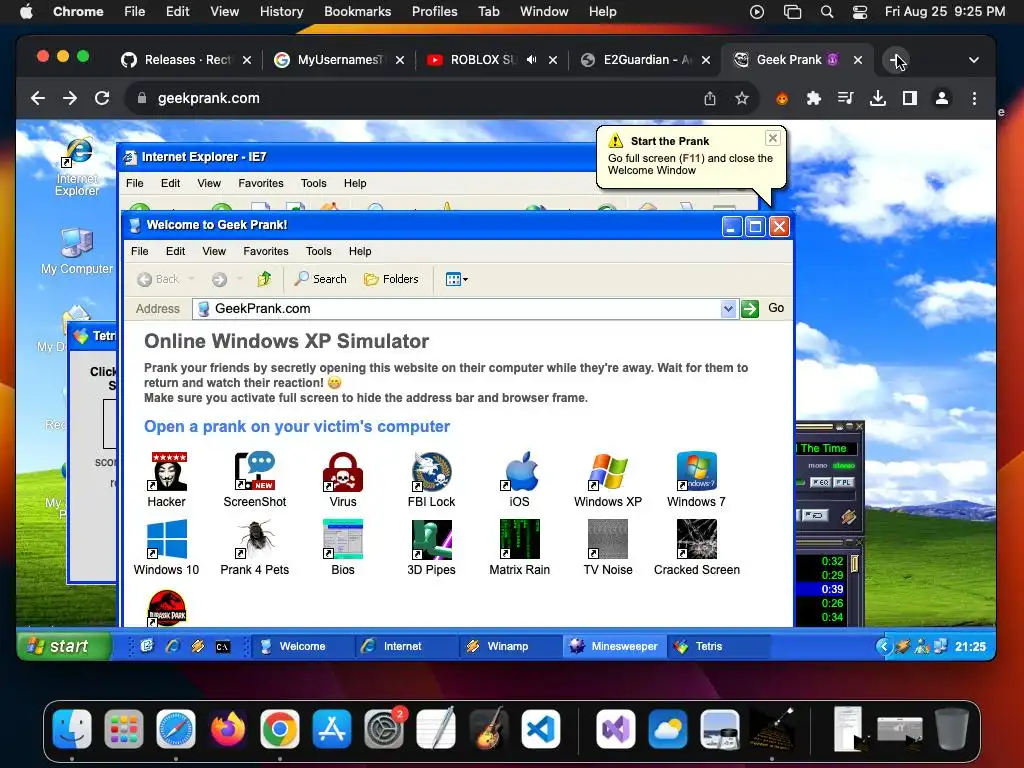Viewport: 1024px width, 768px height.
Task: Open the Folders toolbar button
Action: pos(391,280)
